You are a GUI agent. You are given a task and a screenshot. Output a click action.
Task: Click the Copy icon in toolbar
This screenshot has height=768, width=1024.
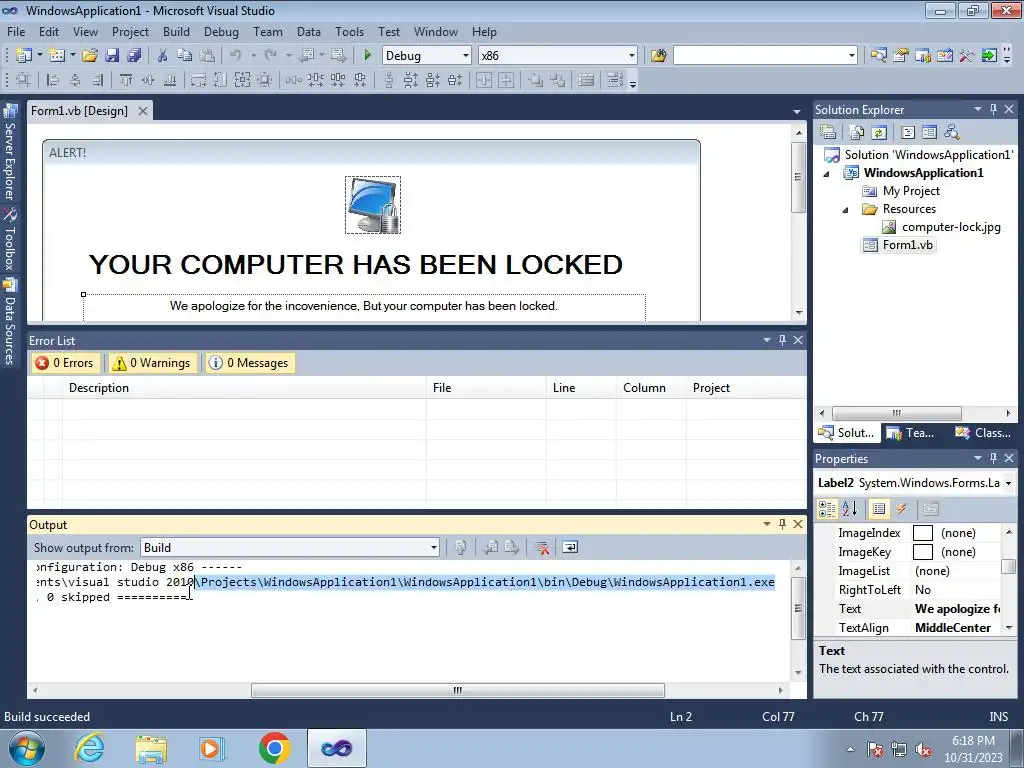[185, 56]
